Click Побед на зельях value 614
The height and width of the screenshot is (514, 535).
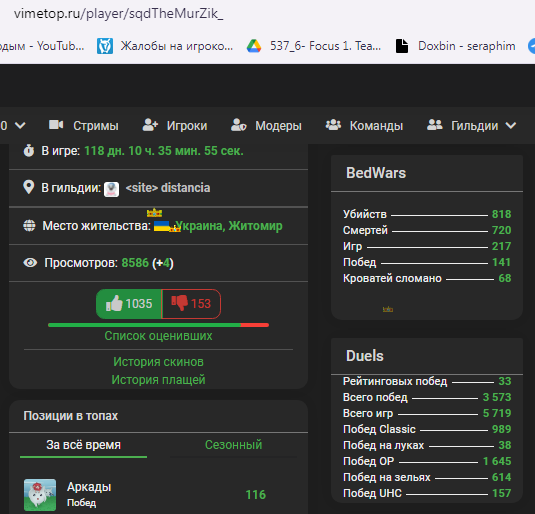click(501, 477)
